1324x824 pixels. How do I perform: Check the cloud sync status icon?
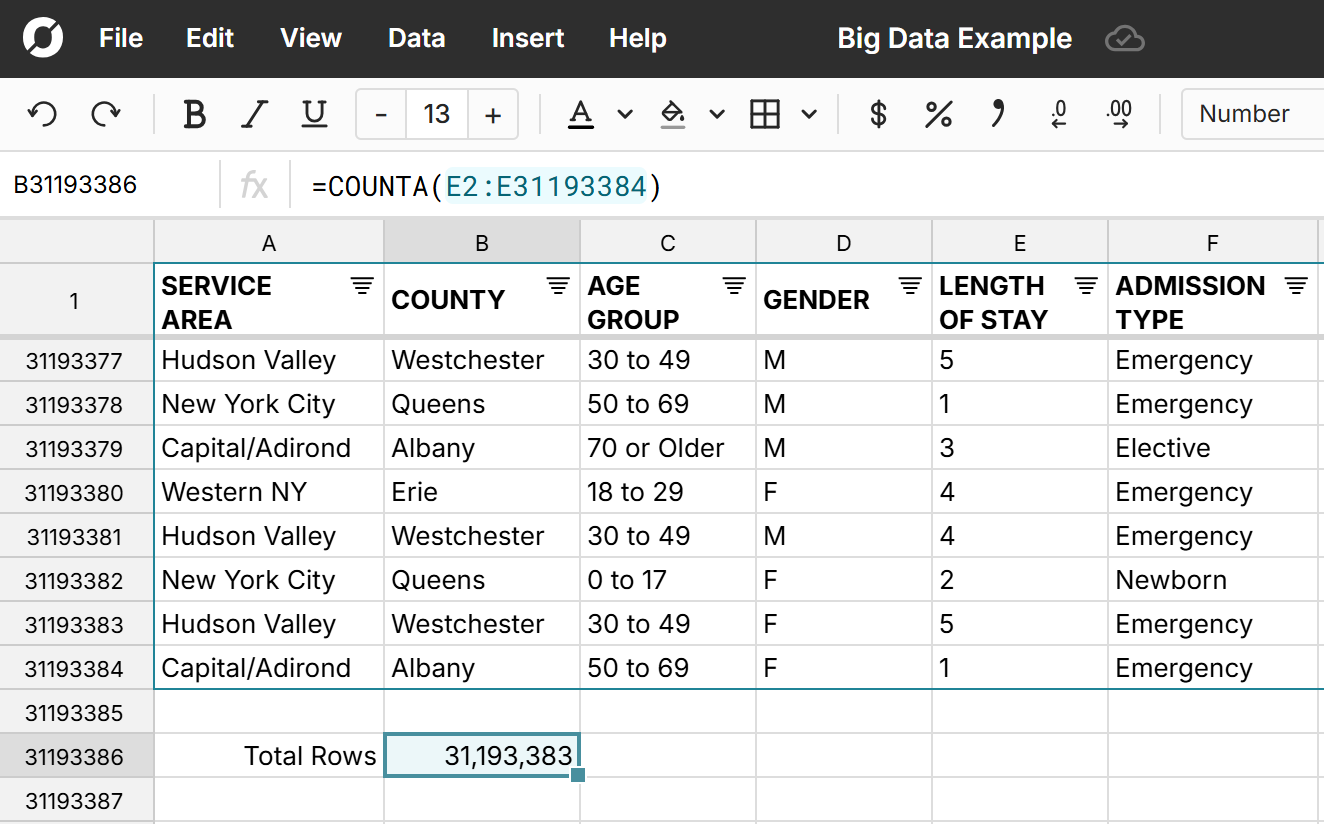(1125, 39)
